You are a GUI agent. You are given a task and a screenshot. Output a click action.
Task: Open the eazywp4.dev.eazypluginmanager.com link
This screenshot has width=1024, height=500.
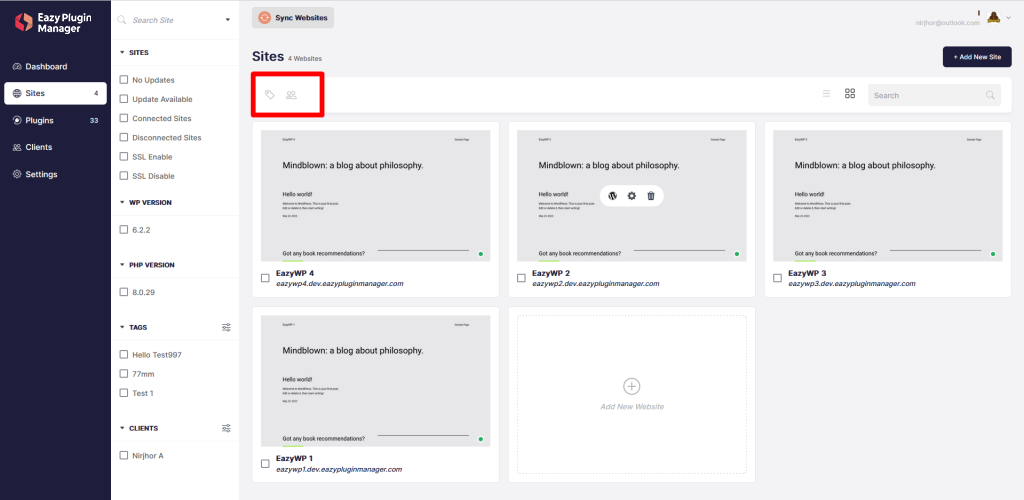[340, 284]
